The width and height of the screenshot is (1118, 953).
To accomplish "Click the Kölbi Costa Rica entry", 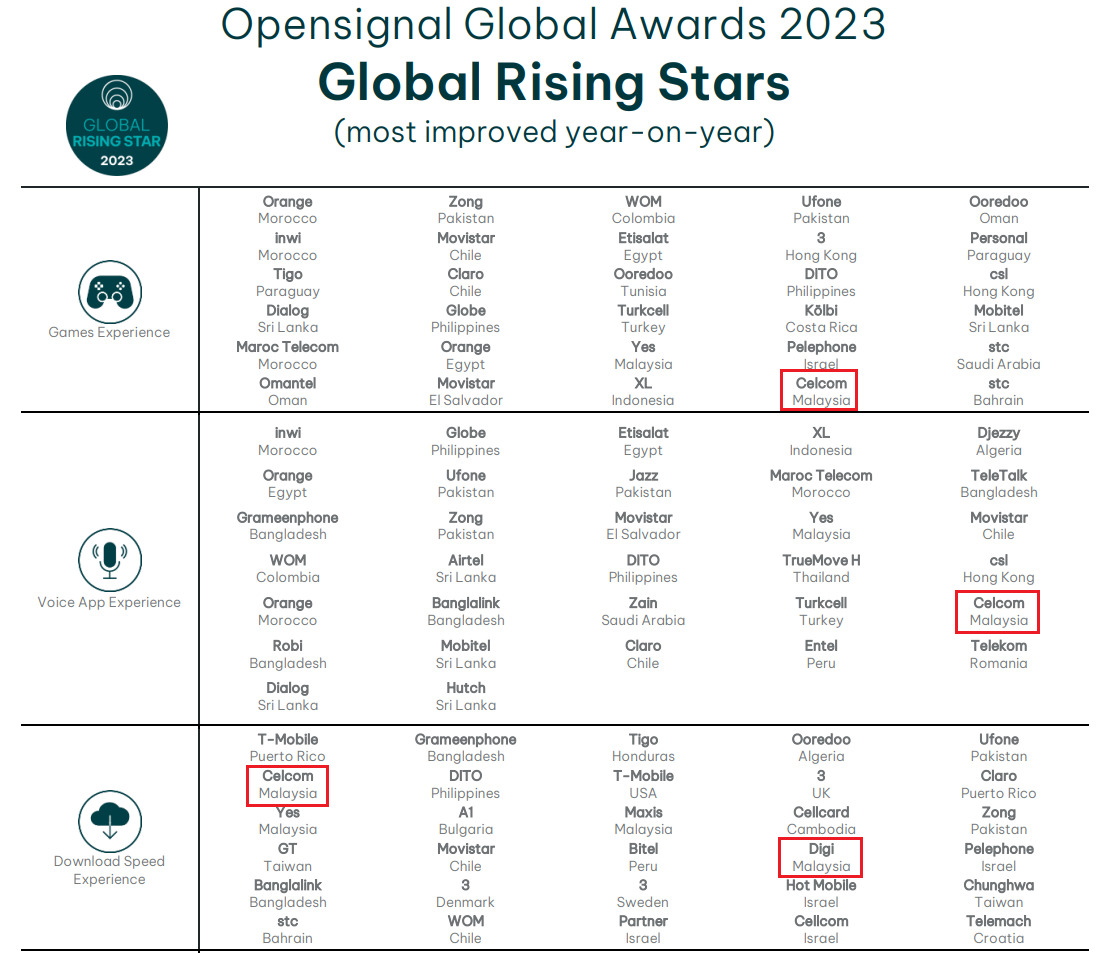I will pos(820,319).
